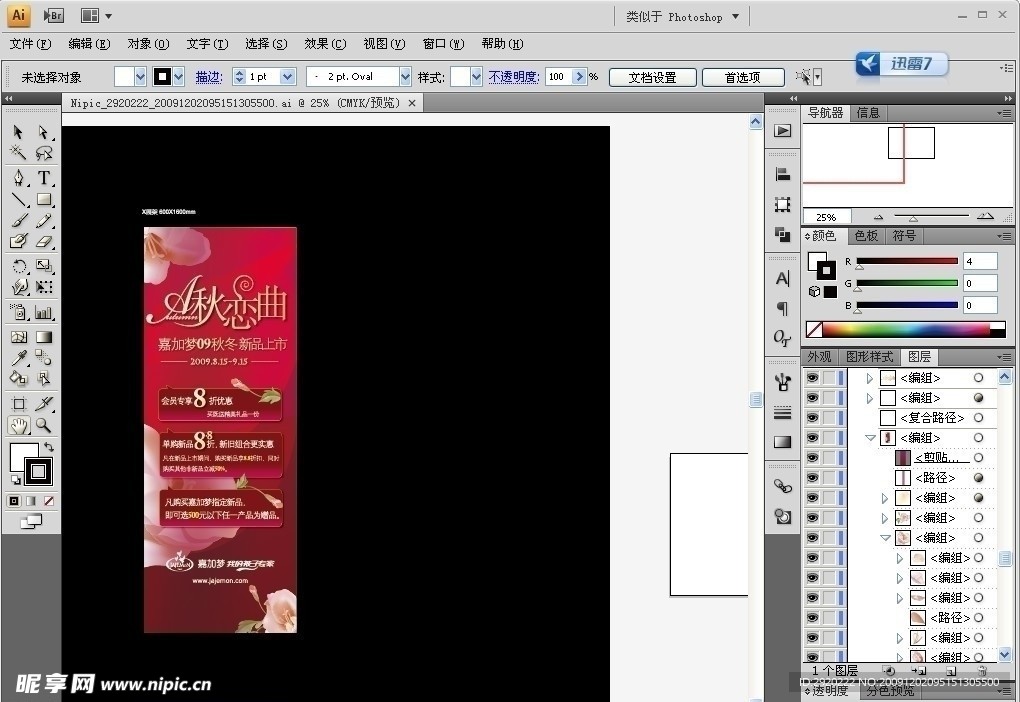Click the 首选项 button
Viewport: 1020px width, 702px height.
[742, 77]
